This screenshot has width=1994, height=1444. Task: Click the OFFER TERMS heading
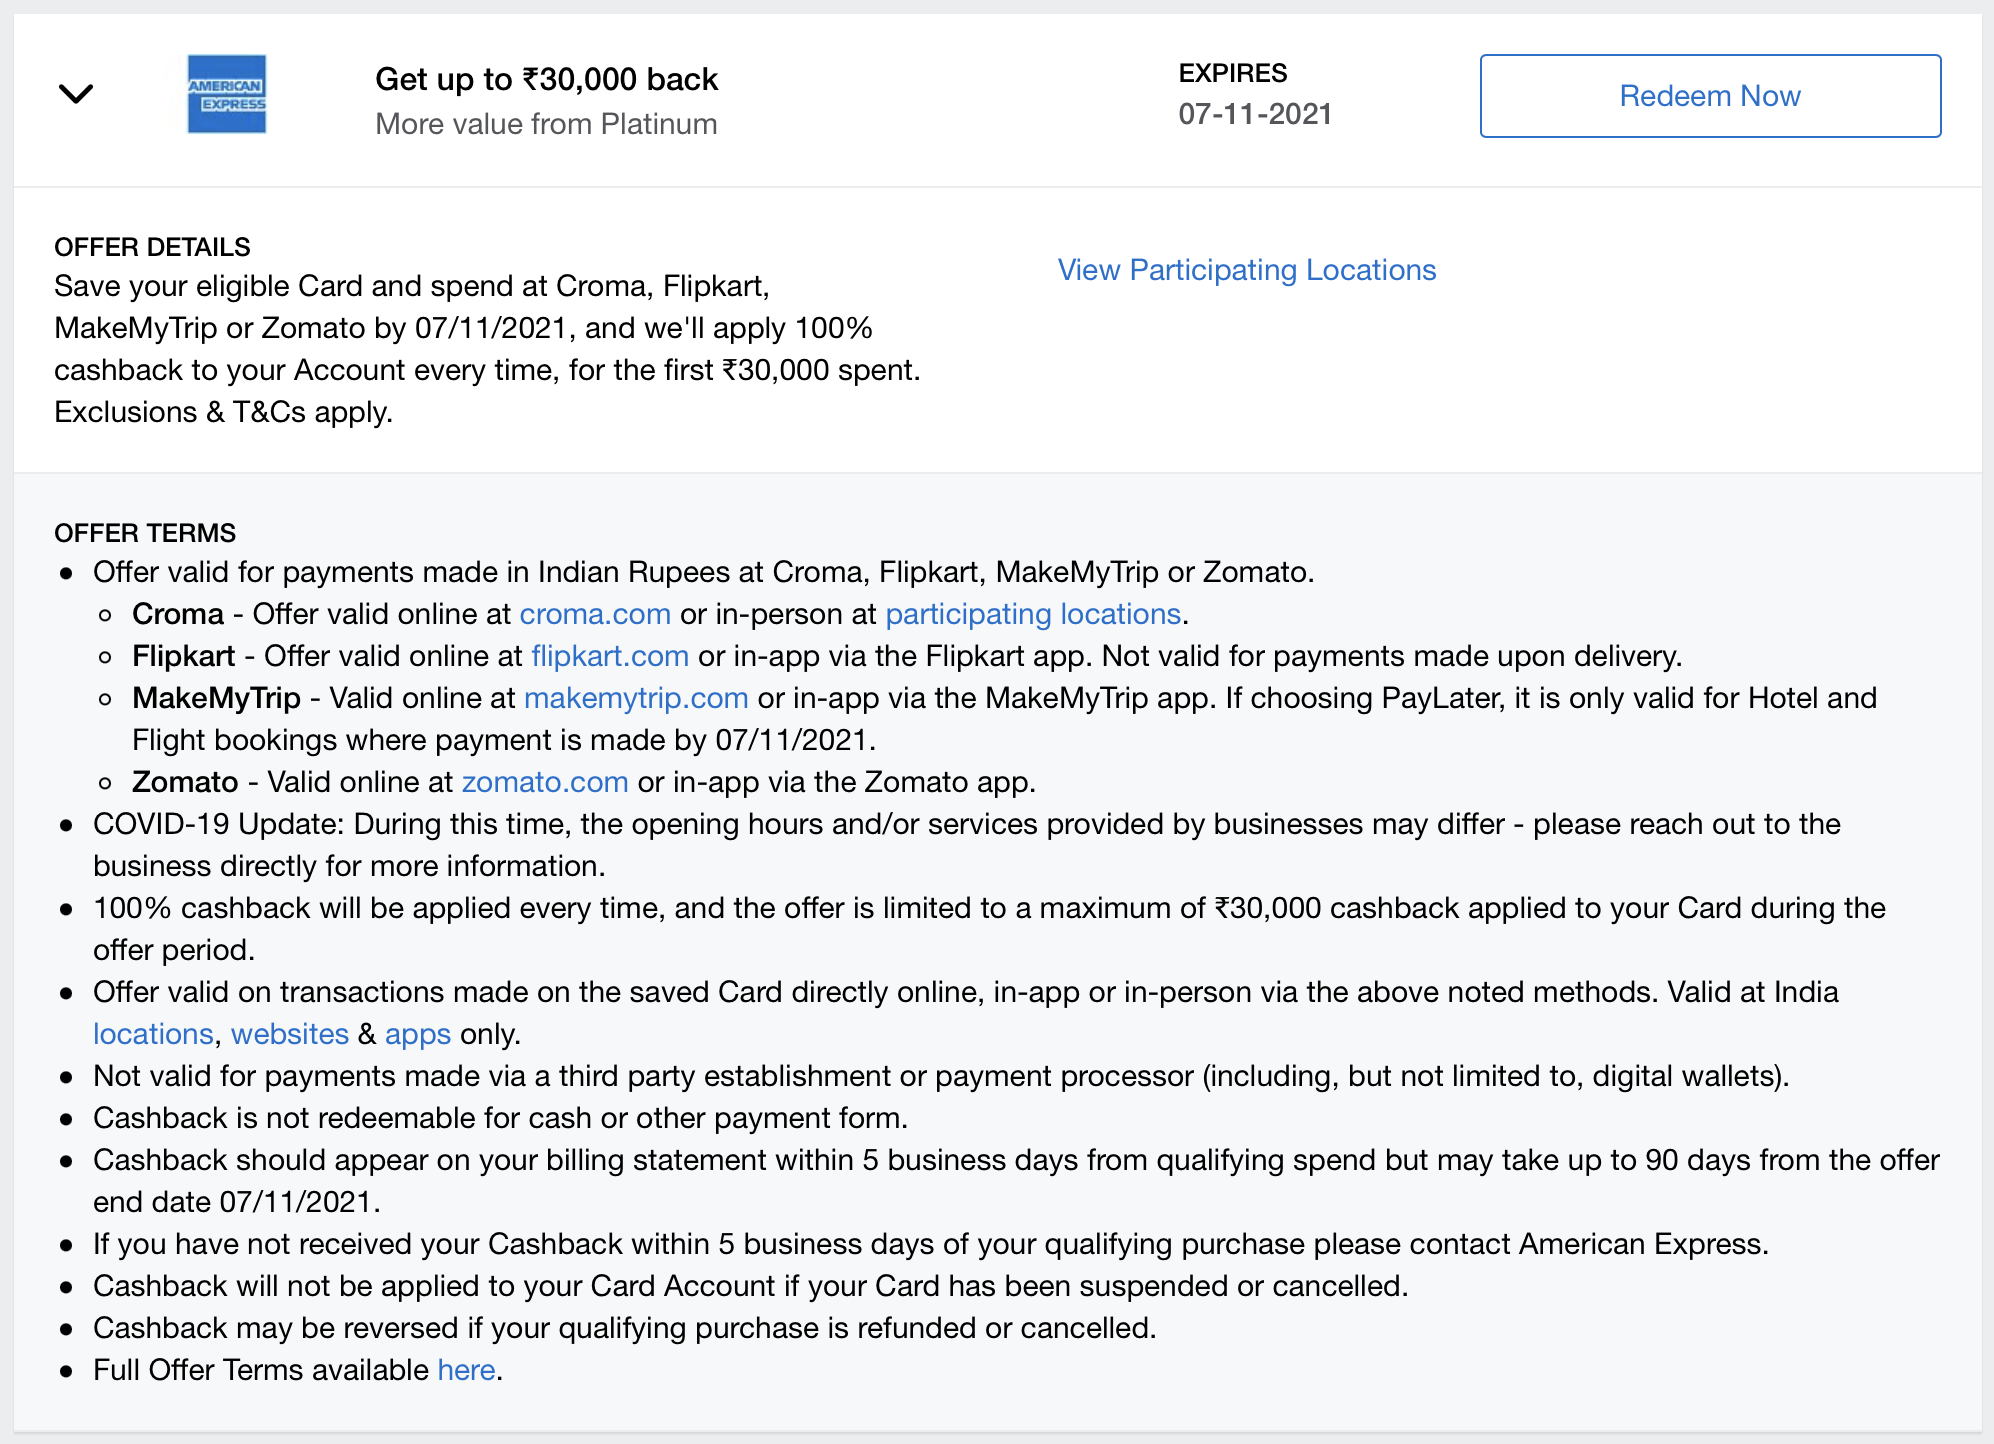(145, 533)
